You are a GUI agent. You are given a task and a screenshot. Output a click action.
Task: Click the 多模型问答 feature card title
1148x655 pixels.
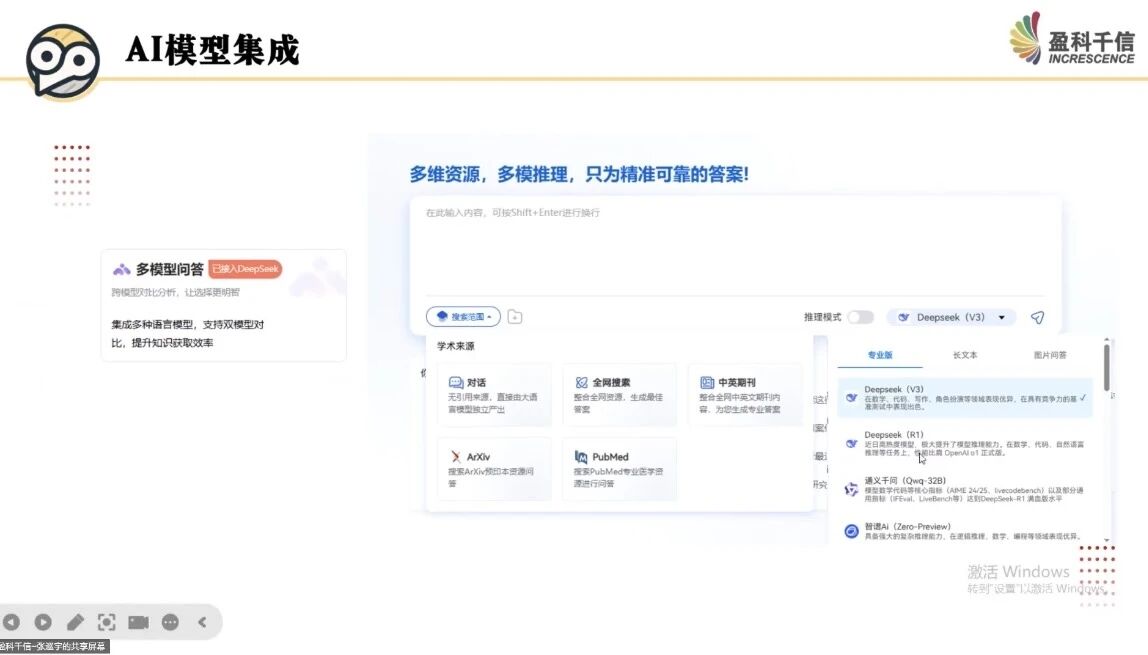coord(169,269)
